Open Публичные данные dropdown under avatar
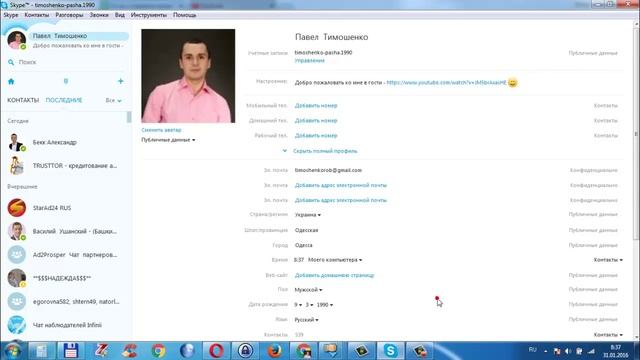The image size is (640, 360). pos(168,140)
